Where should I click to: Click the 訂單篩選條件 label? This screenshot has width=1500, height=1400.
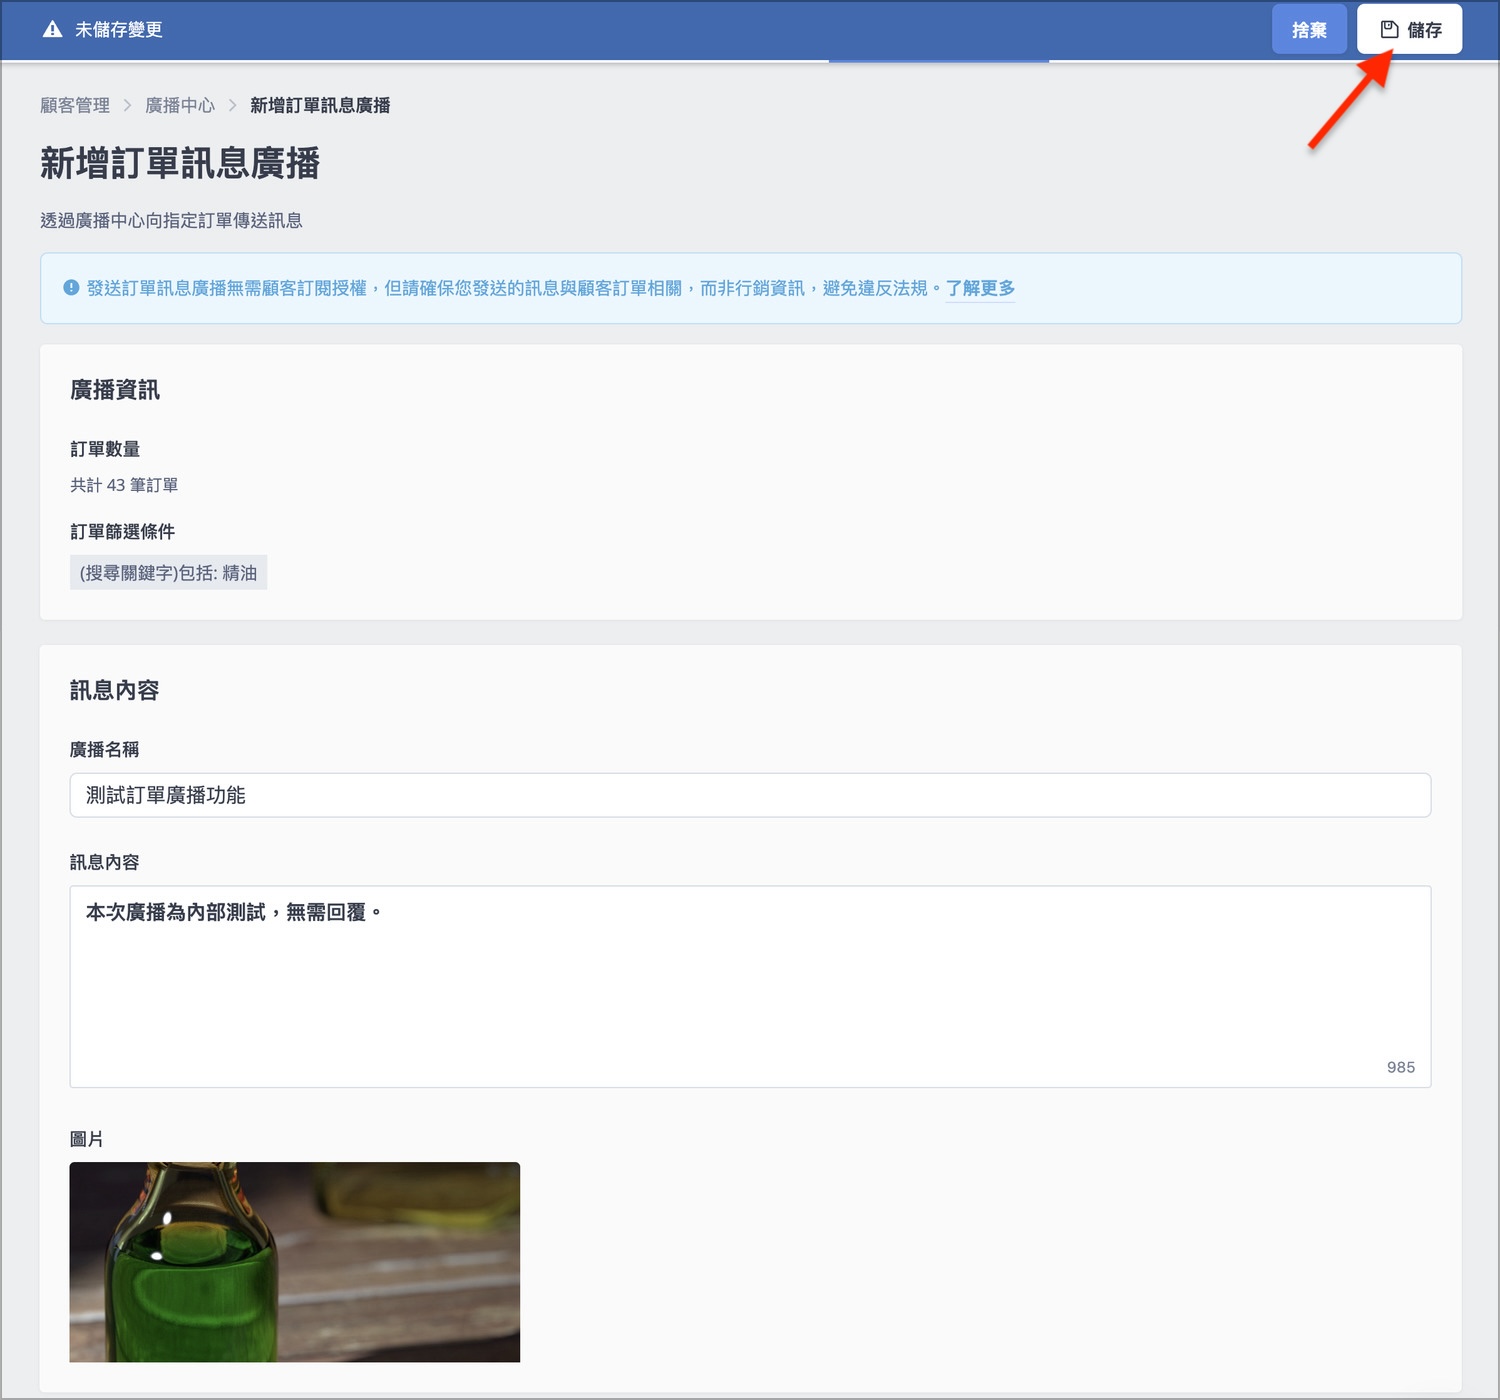pos(122,532)
